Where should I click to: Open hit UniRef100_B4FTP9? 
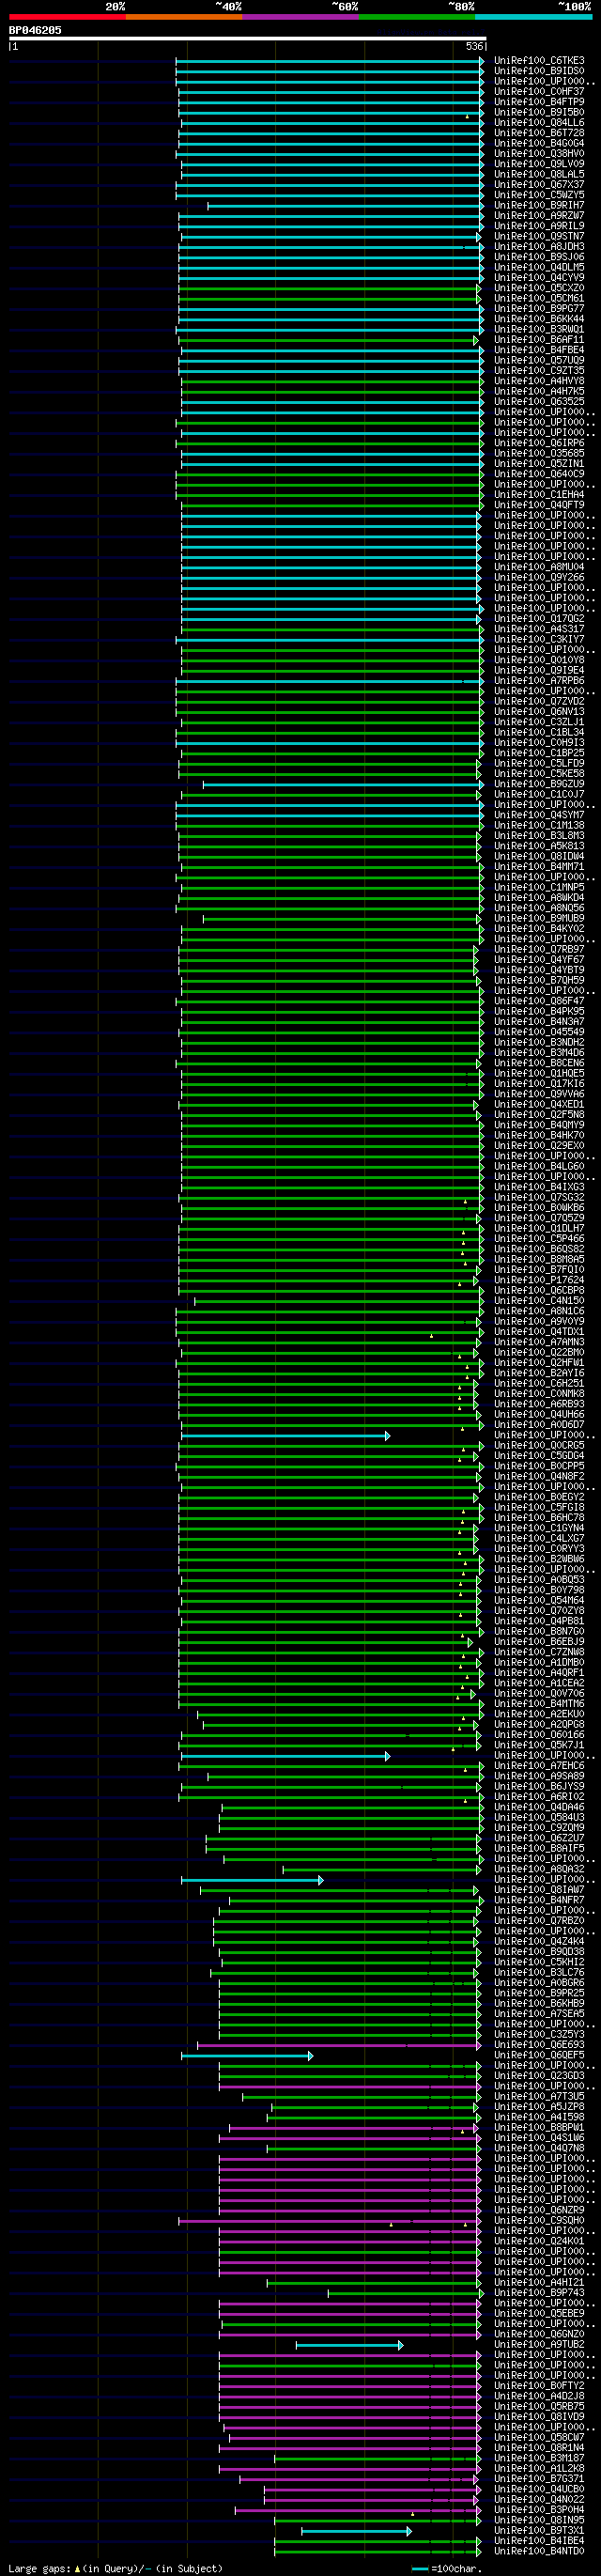pos(539,102)
